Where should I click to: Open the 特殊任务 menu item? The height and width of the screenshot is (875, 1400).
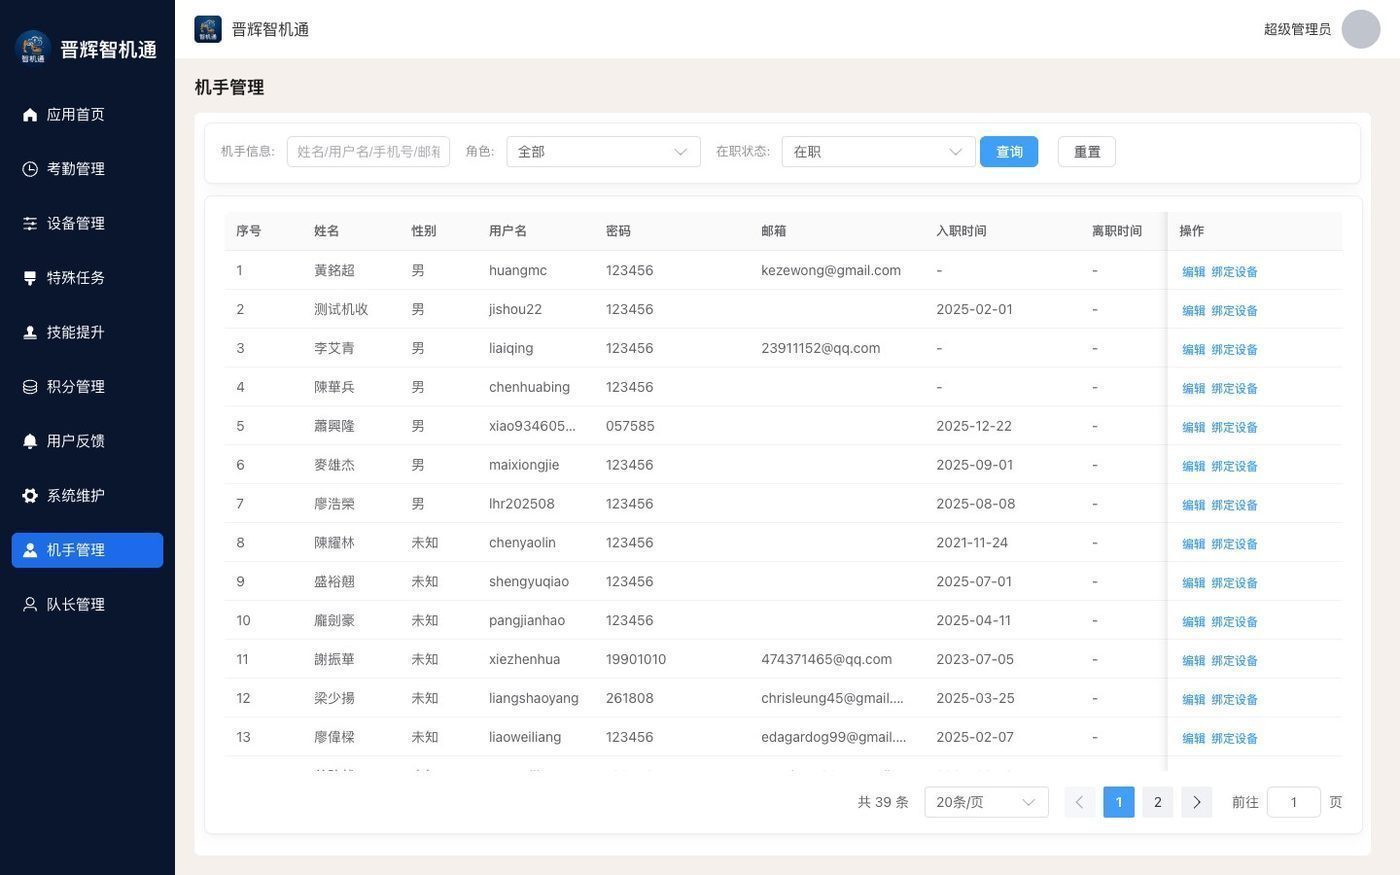click(87, 278)
